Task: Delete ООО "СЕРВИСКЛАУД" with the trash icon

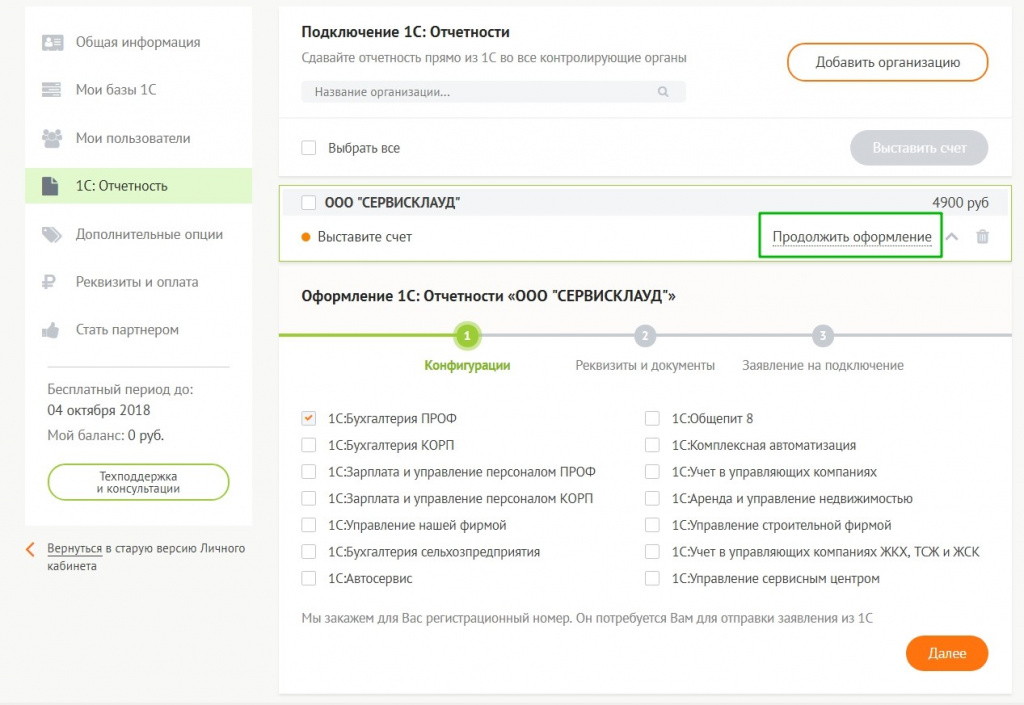Action: (x=982, y=236)
